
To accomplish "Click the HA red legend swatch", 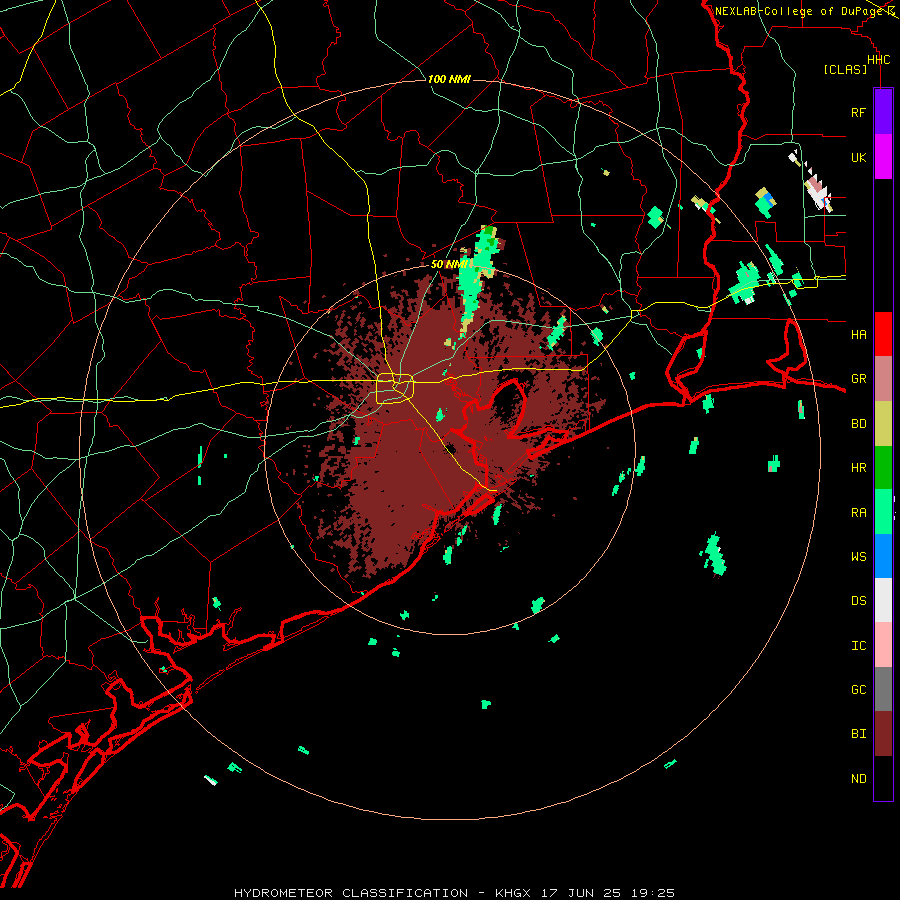I will (x=883, y=334).
